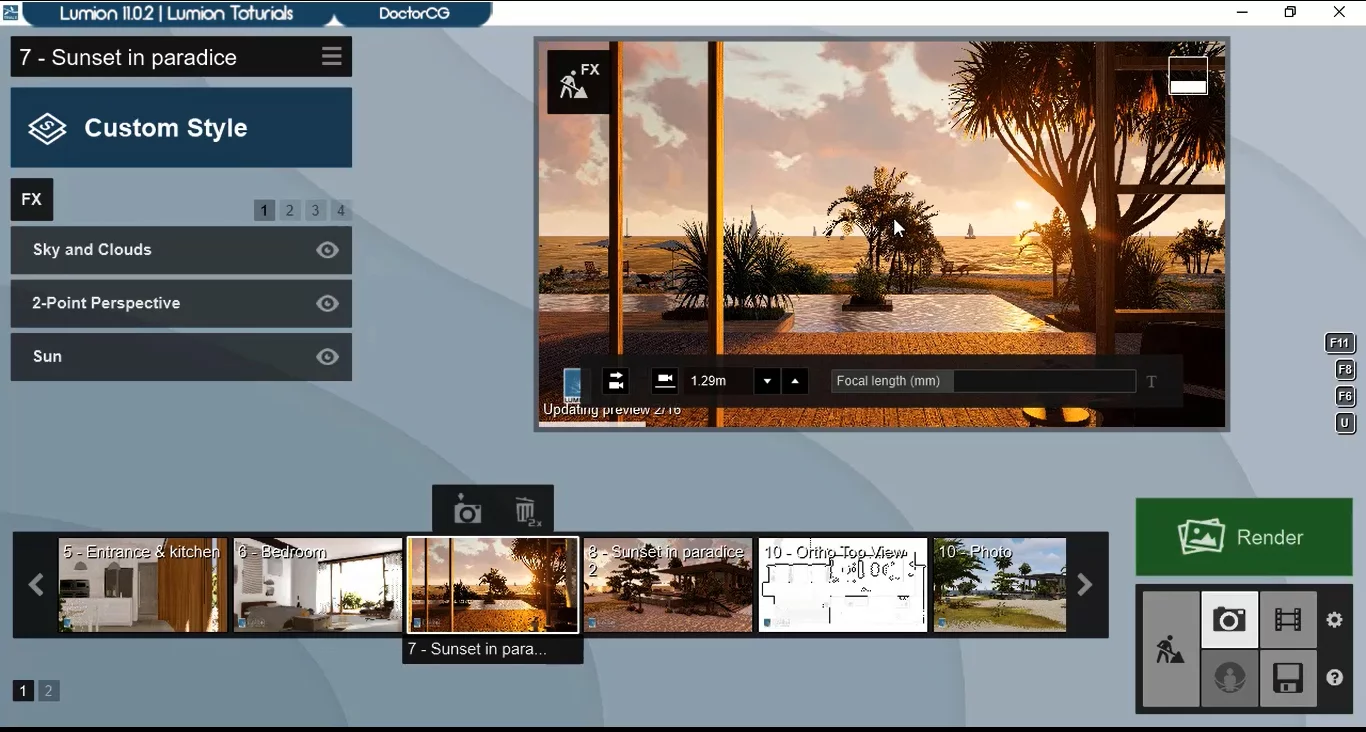Screen dimensions: 1366x732
Task: Select photo set page 2
Action: click(x=48, y=690)
